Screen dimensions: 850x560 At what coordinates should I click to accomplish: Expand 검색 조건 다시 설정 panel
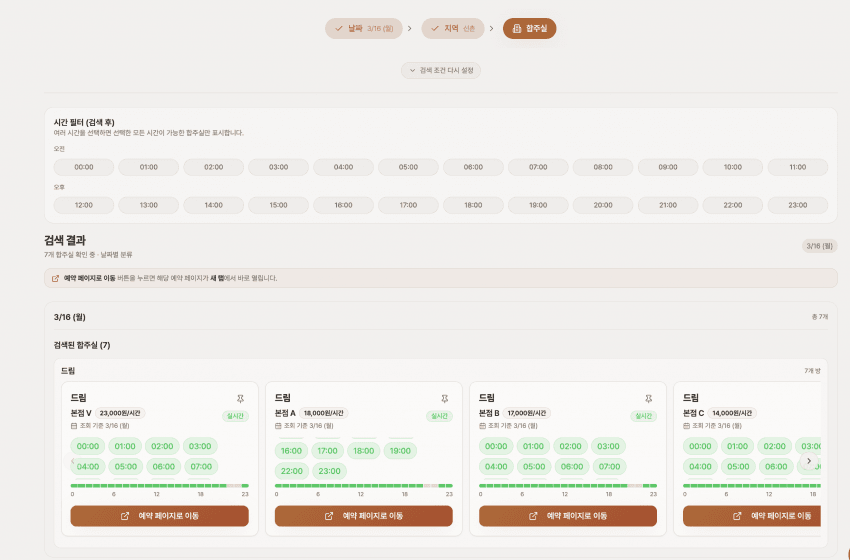point(441,70)
